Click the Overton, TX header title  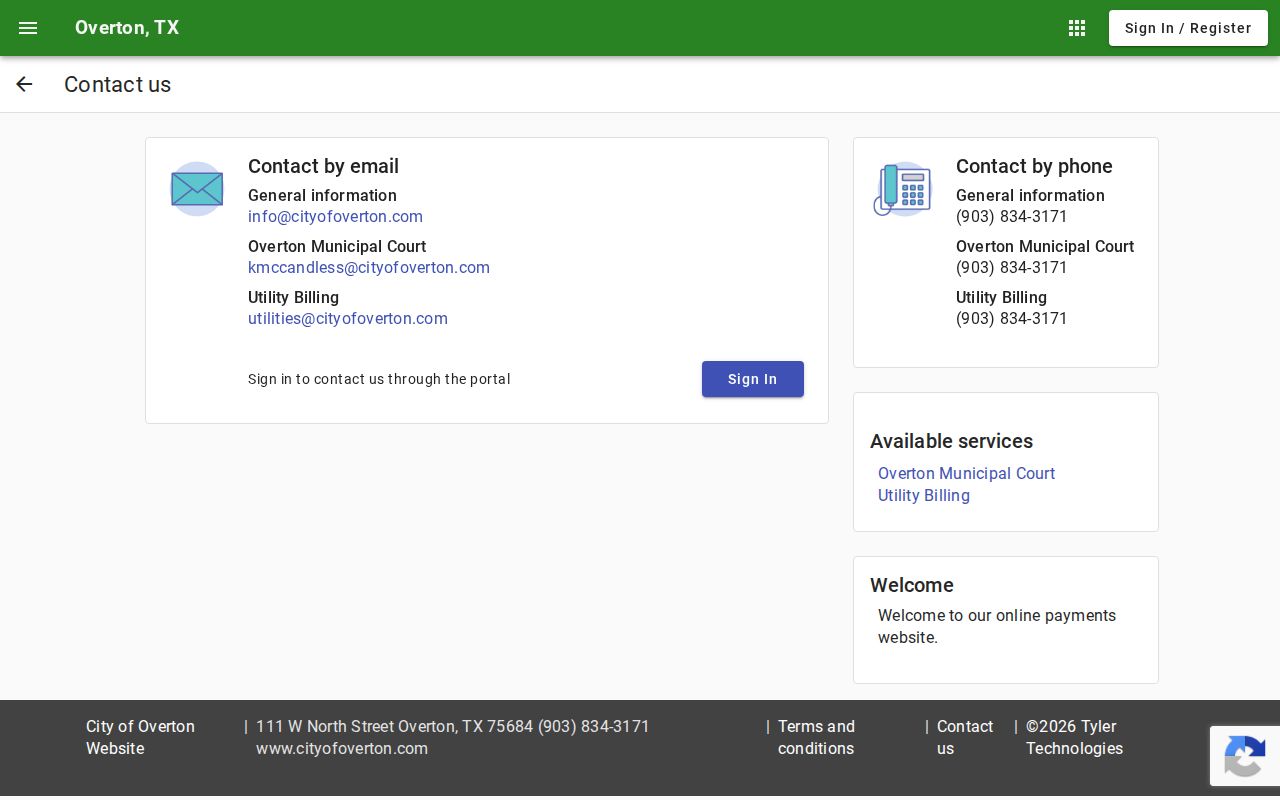[x=127, y=28]
